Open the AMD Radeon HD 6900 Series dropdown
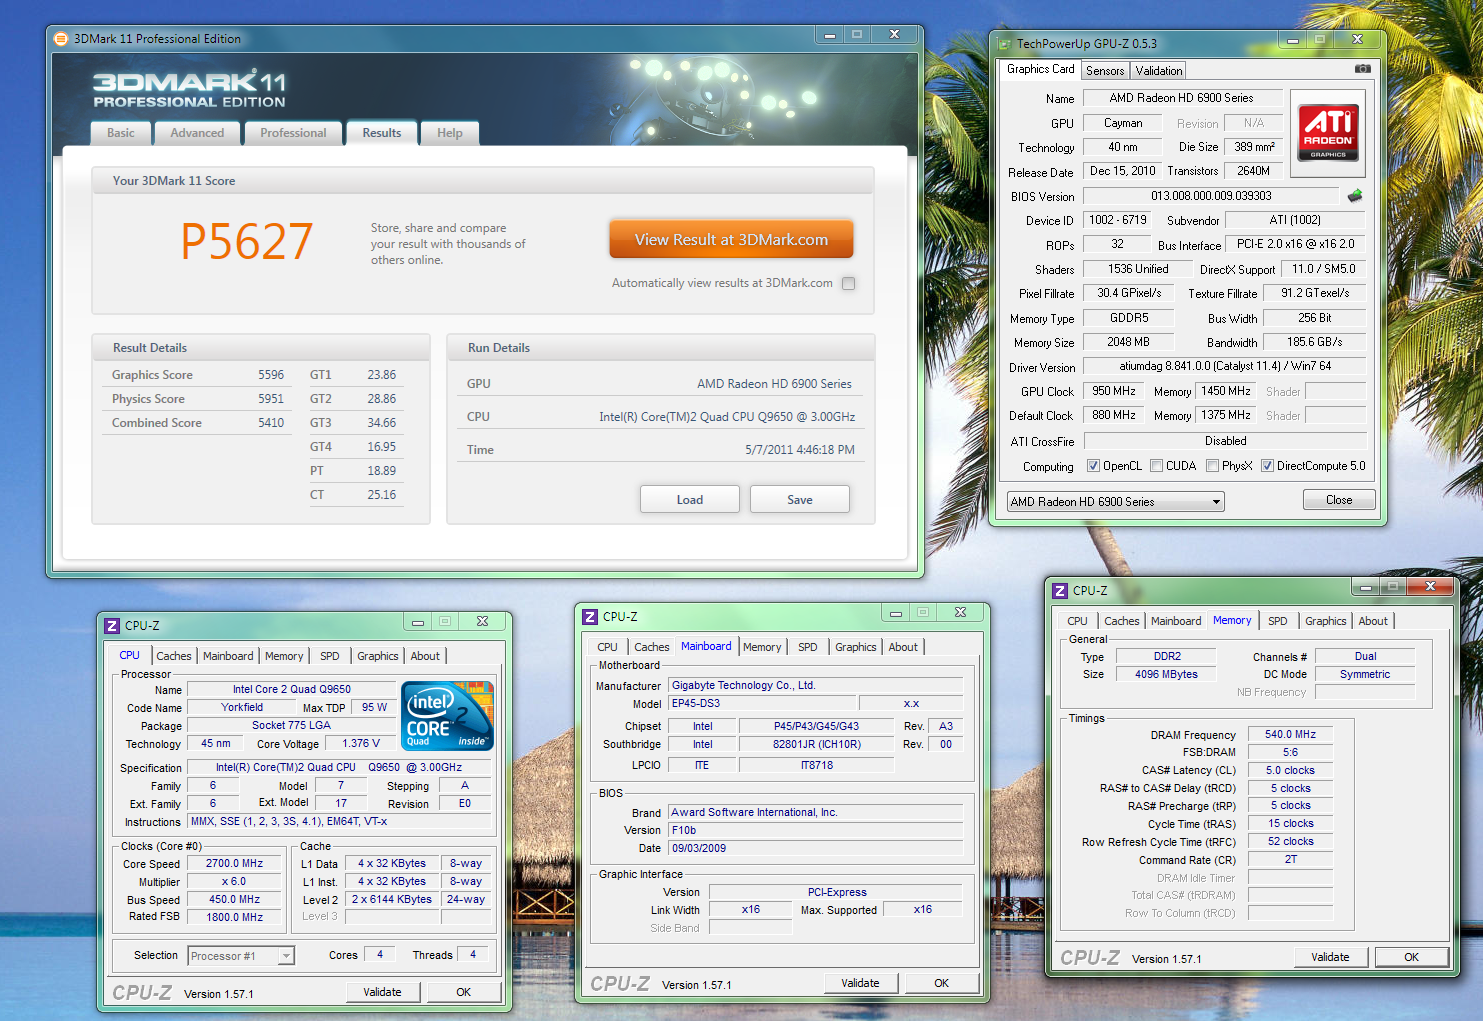 tap(1115, 501)
